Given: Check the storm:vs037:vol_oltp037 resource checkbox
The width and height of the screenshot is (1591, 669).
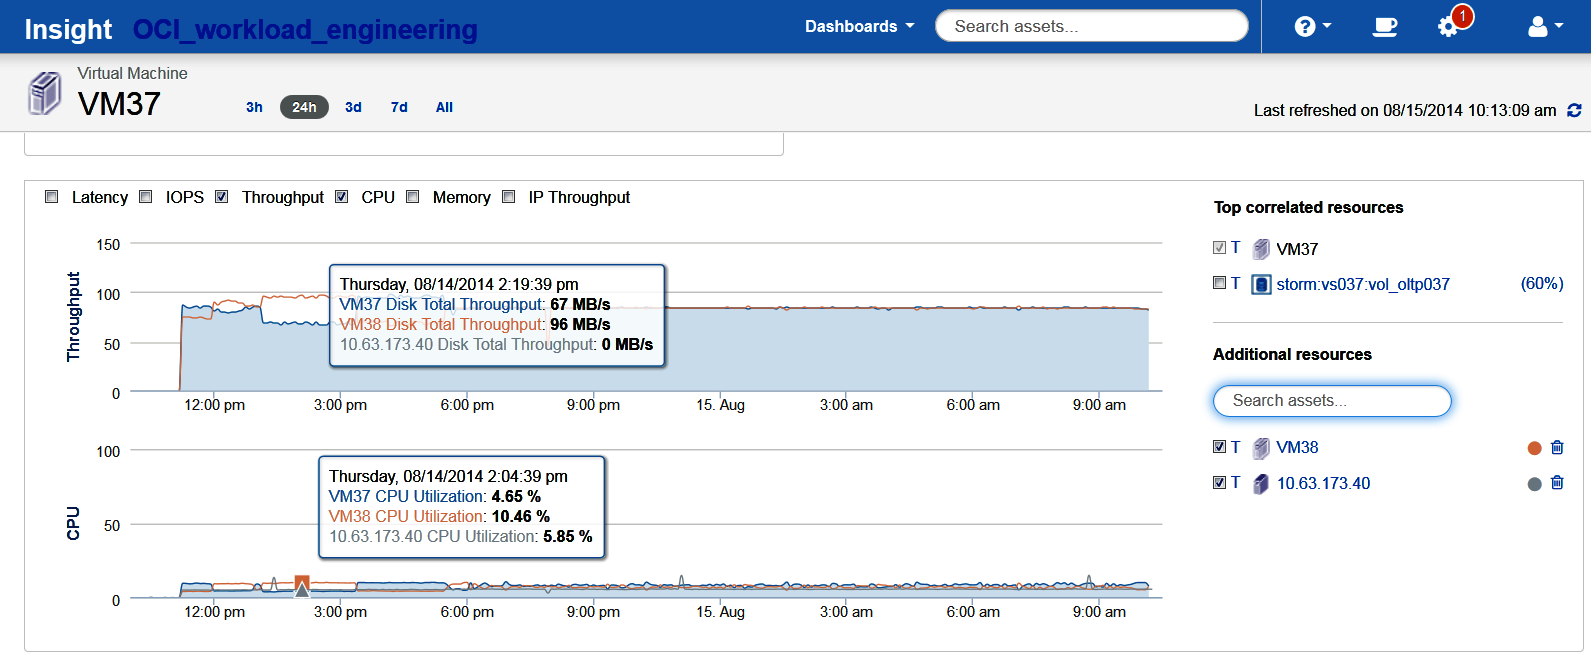Looking at the screenshot, I should (1219, 283).
